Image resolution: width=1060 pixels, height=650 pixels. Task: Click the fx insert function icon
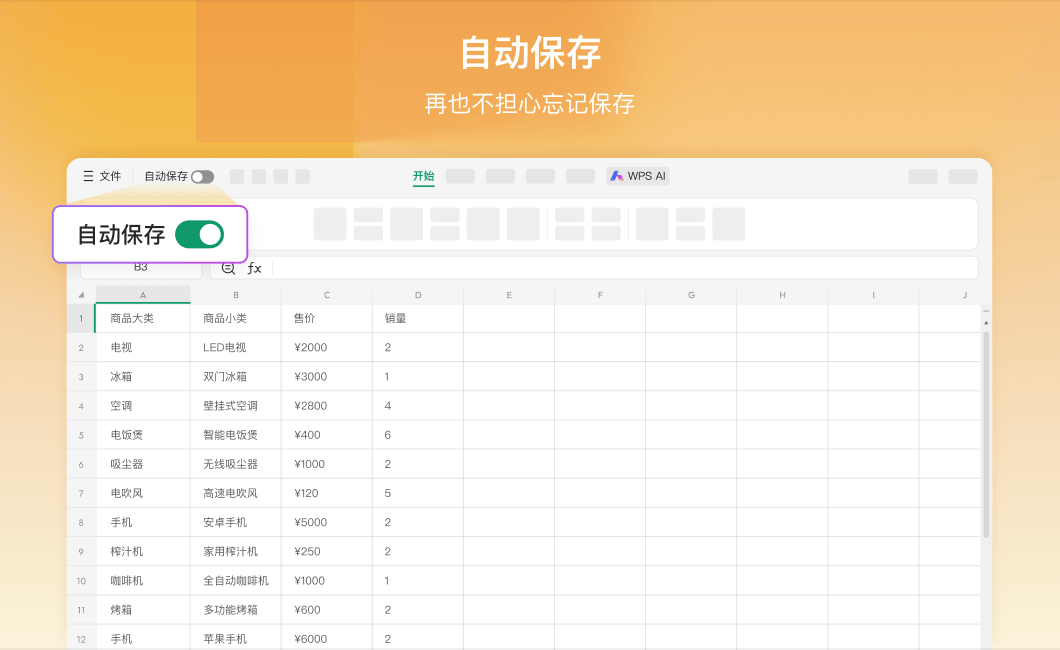pos(256,267)
